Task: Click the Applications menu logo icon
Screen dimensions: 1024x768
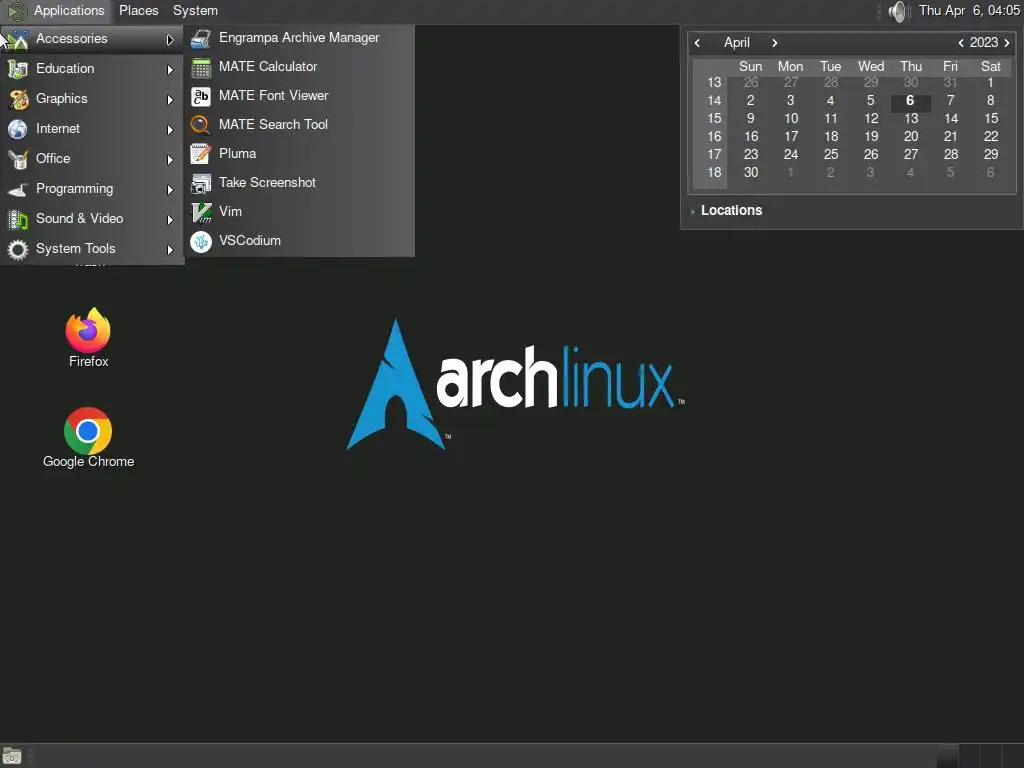Action: tap(17, 11)
